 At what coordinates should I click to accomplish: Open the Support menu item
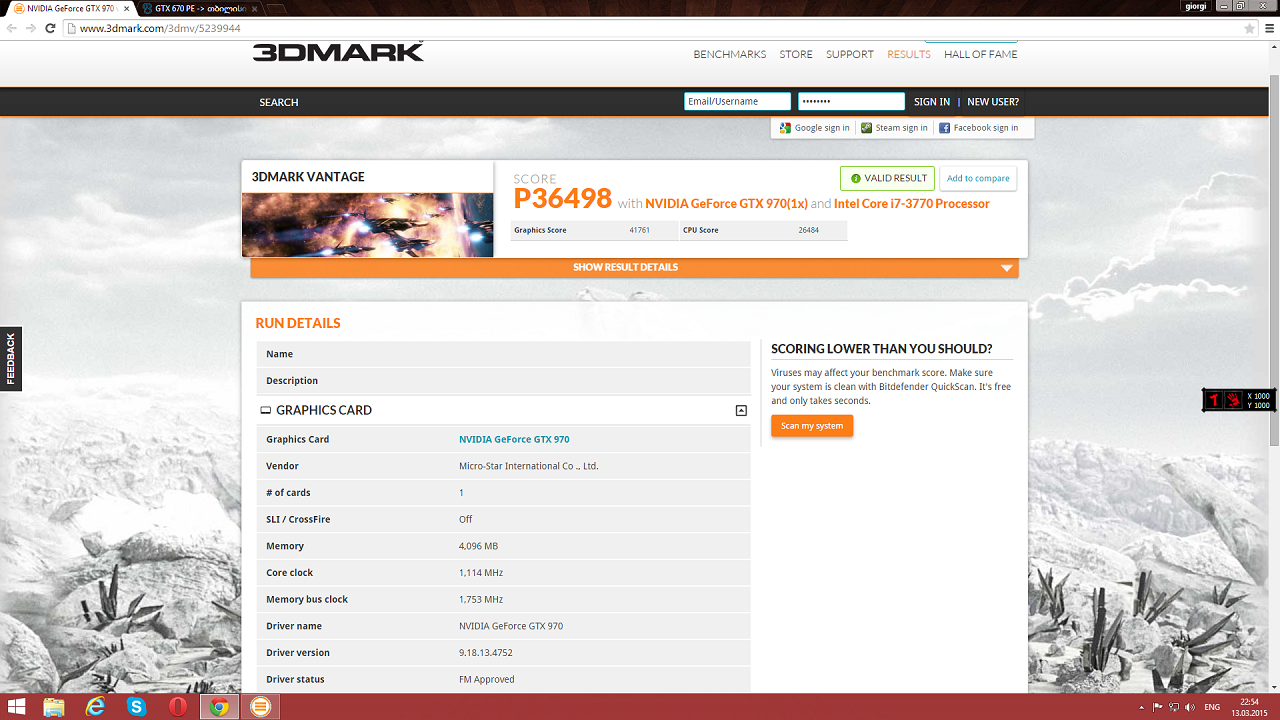point(850,54)
